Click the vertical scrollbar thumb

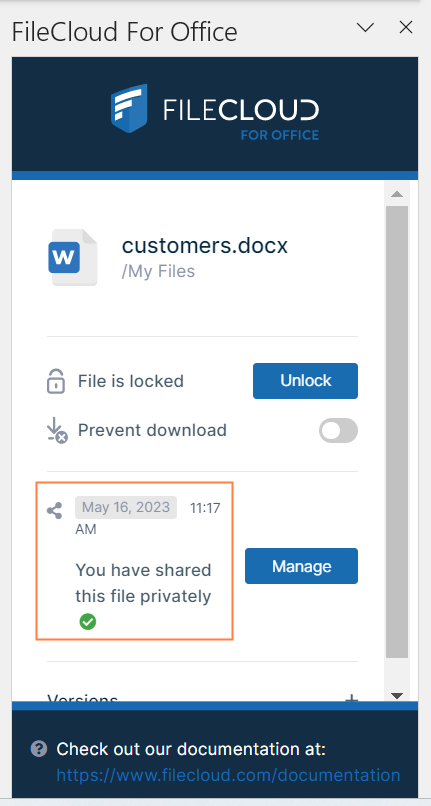[397, 432]
